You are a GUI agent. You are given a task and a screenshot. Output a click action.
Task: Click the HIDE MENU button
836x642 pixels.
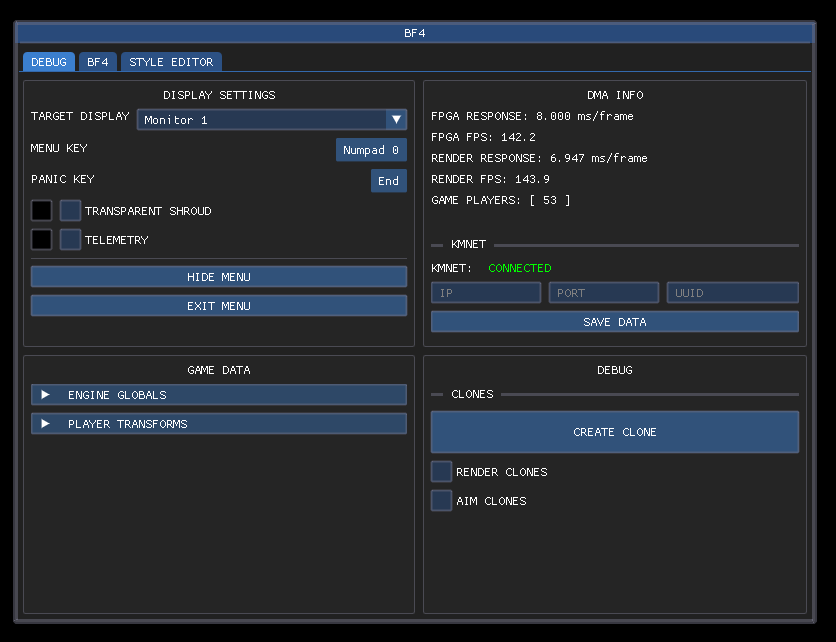pyautogui.click(x=219, y=277)
